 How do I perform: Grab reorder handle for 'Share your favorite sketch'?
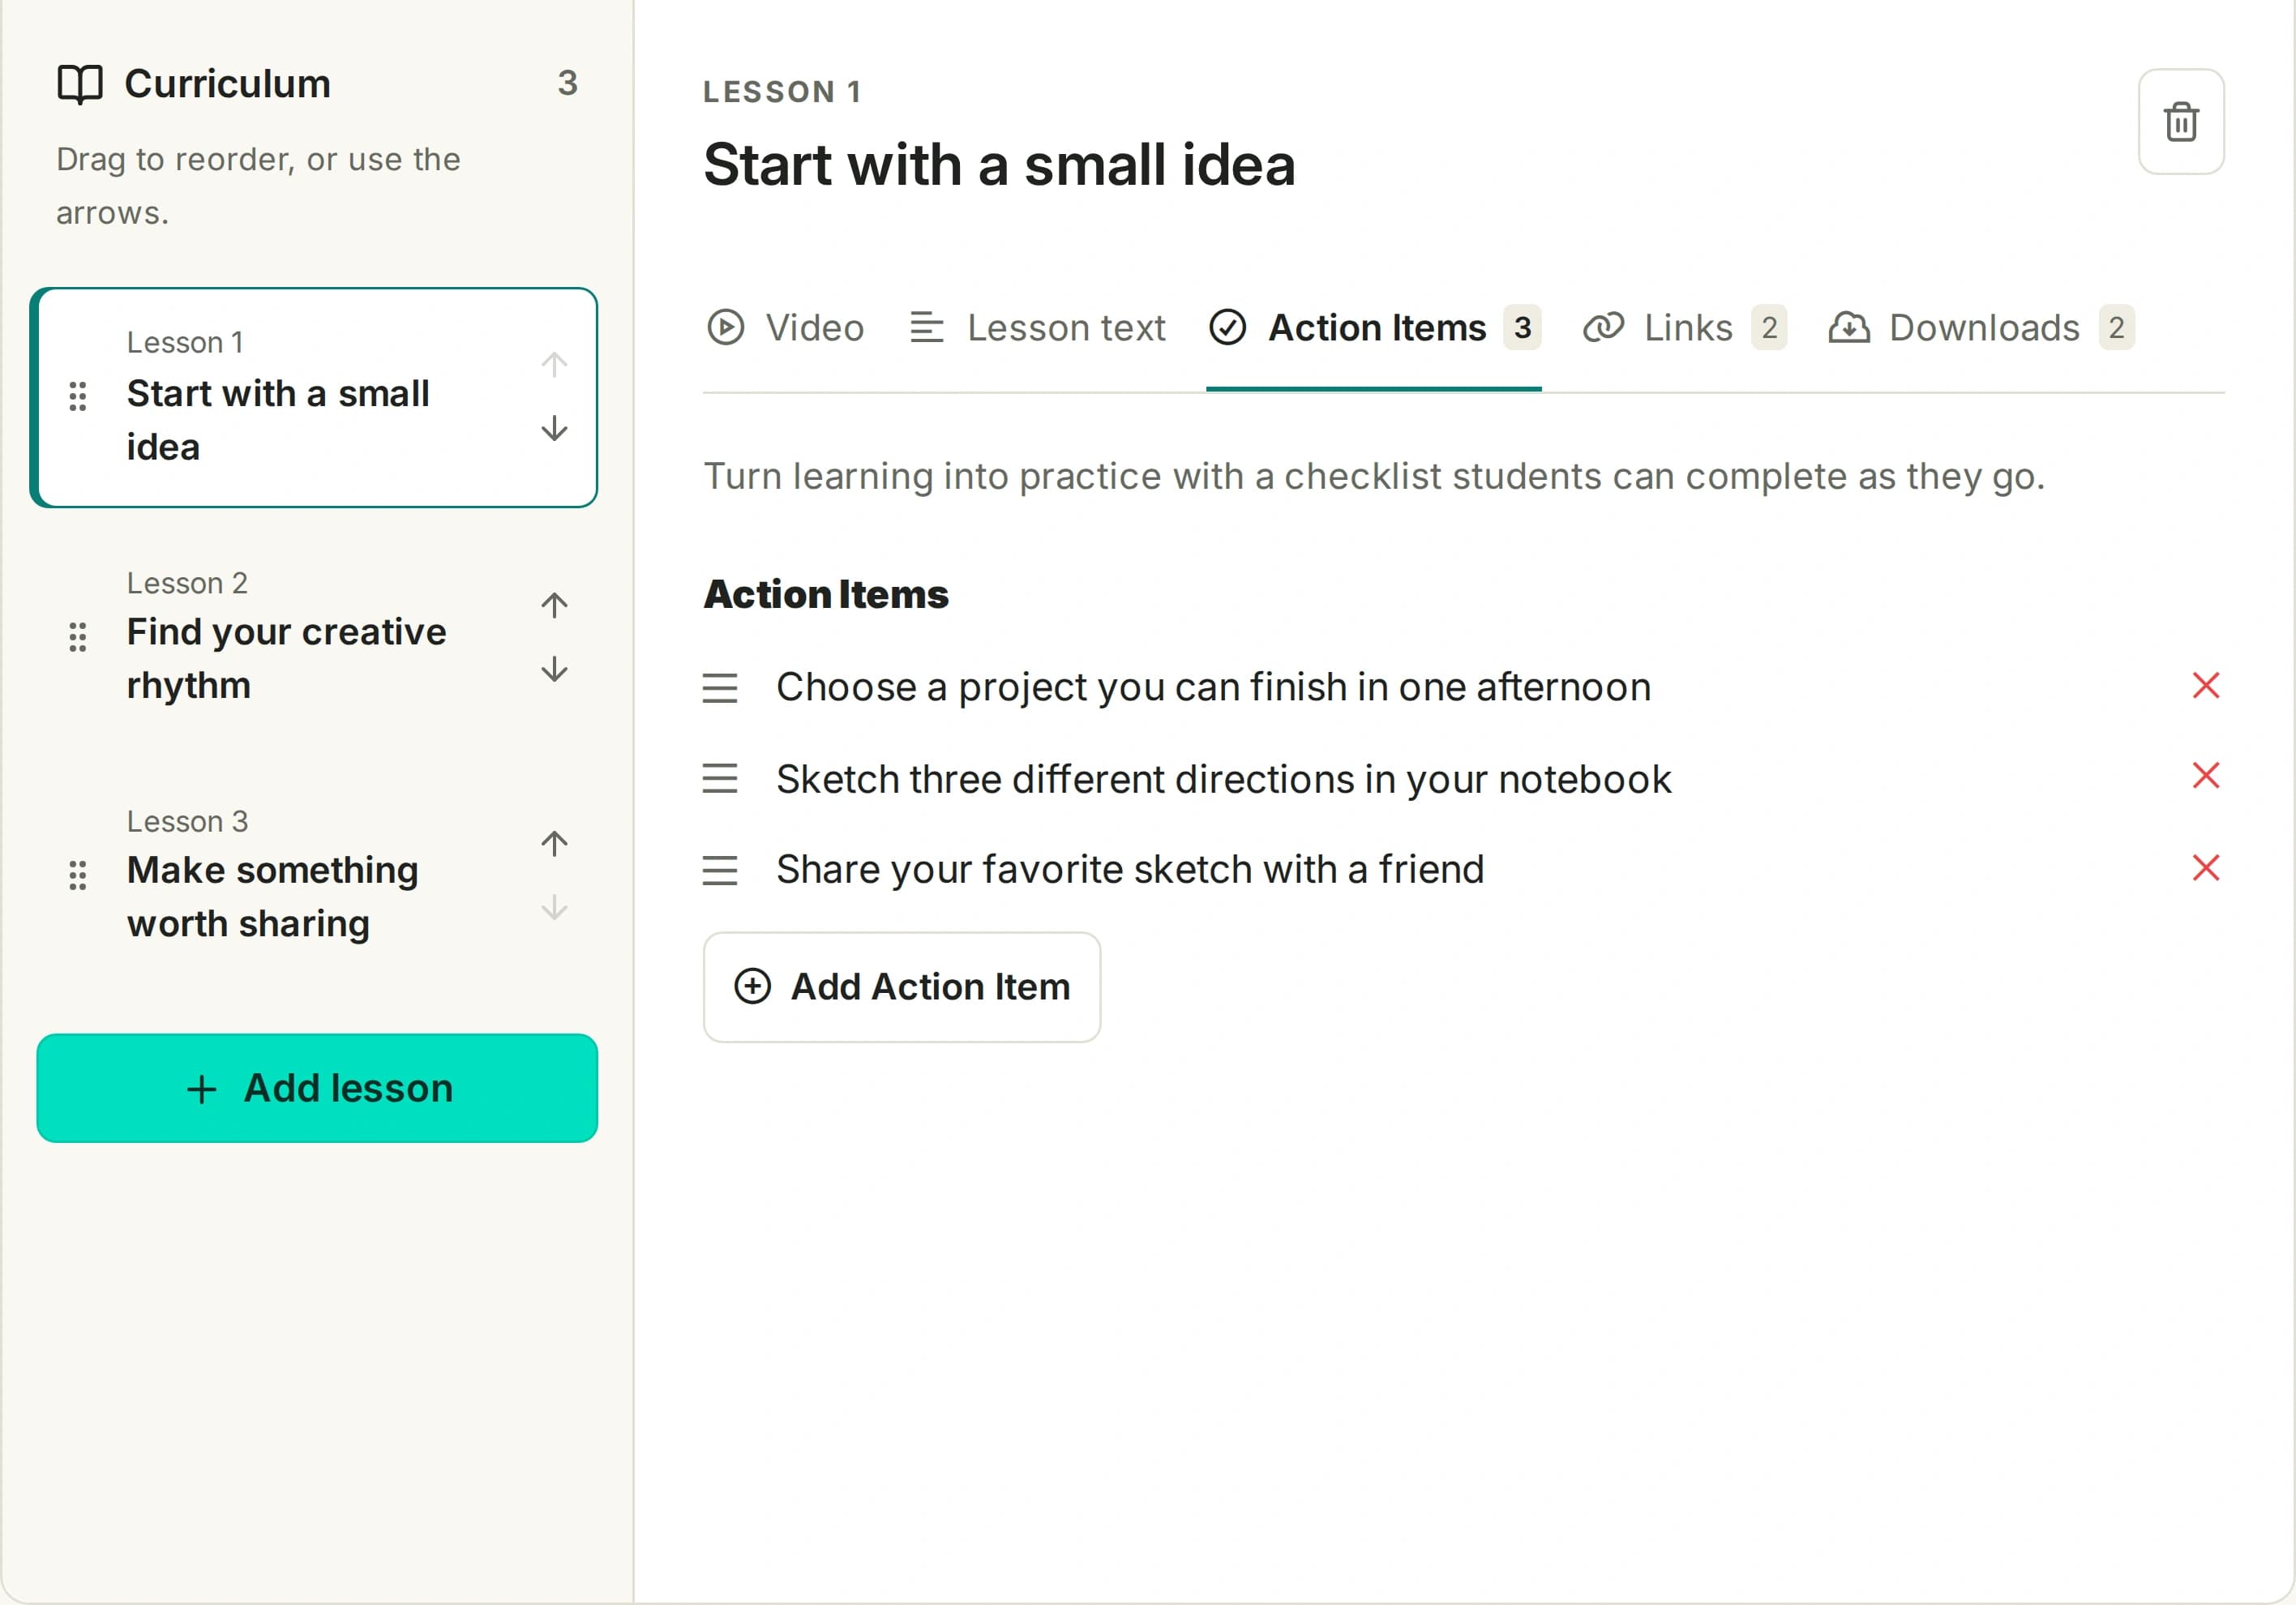pyautogui.click(x=720, y=870)
